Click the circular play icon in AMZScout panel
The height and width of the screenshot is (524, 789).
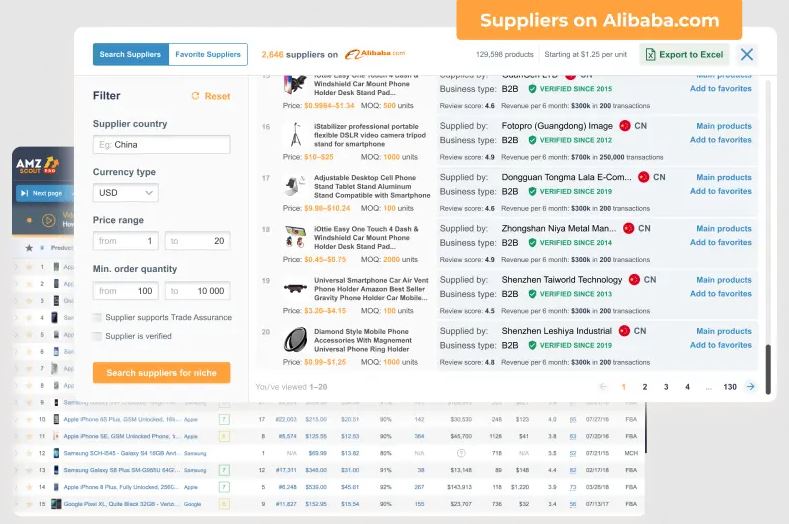click(x=48, y=220)
